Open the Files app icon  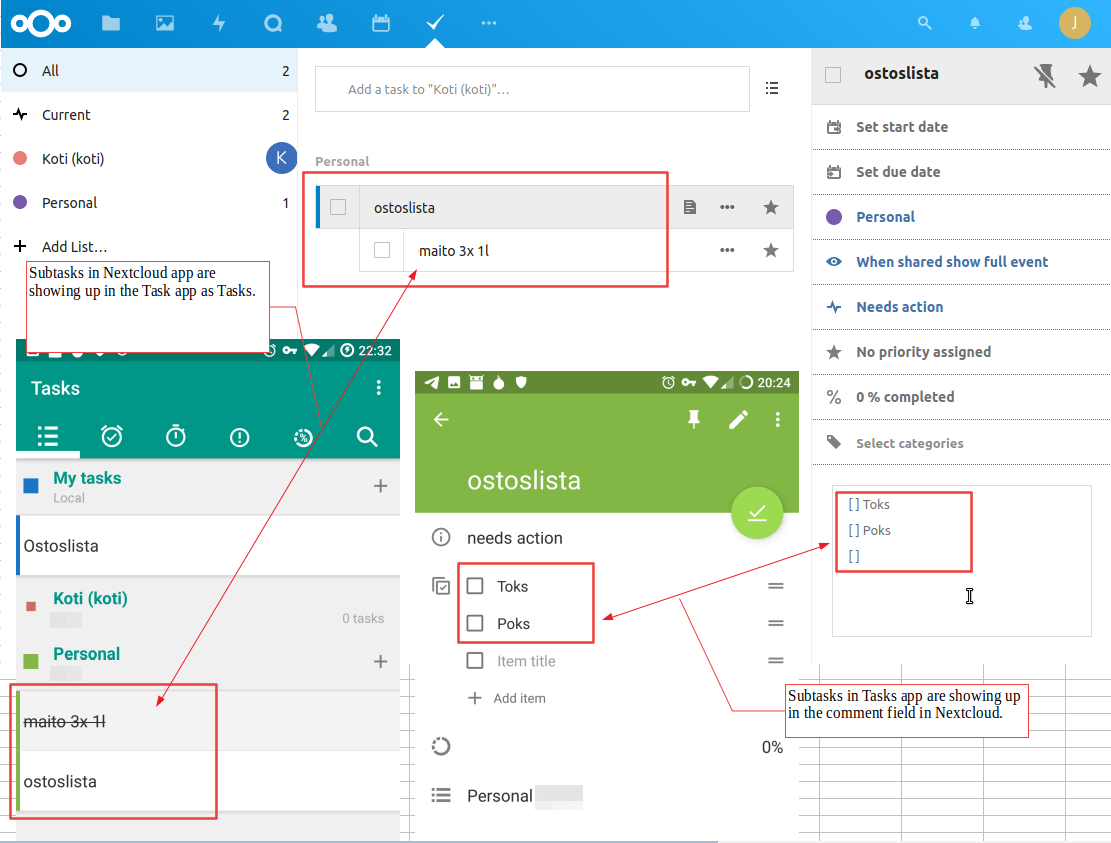(111, 22)
